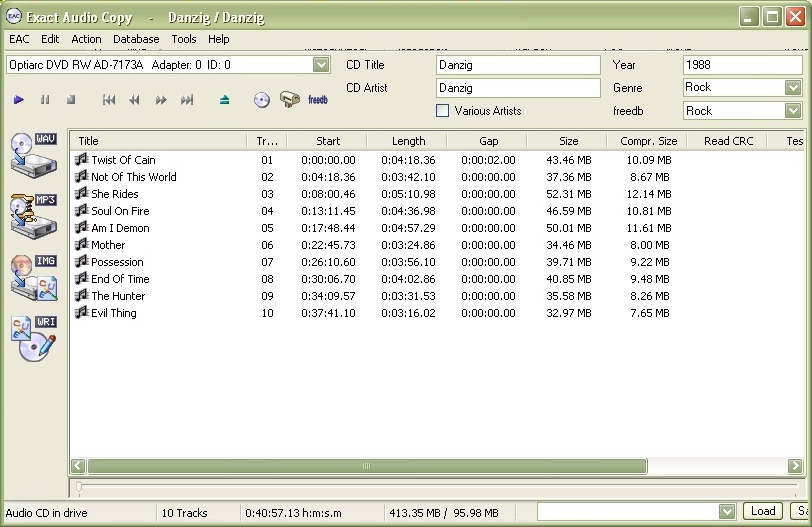Click the 0:04:18.36 length of Twist Of Cain

(x=408, y=160)
